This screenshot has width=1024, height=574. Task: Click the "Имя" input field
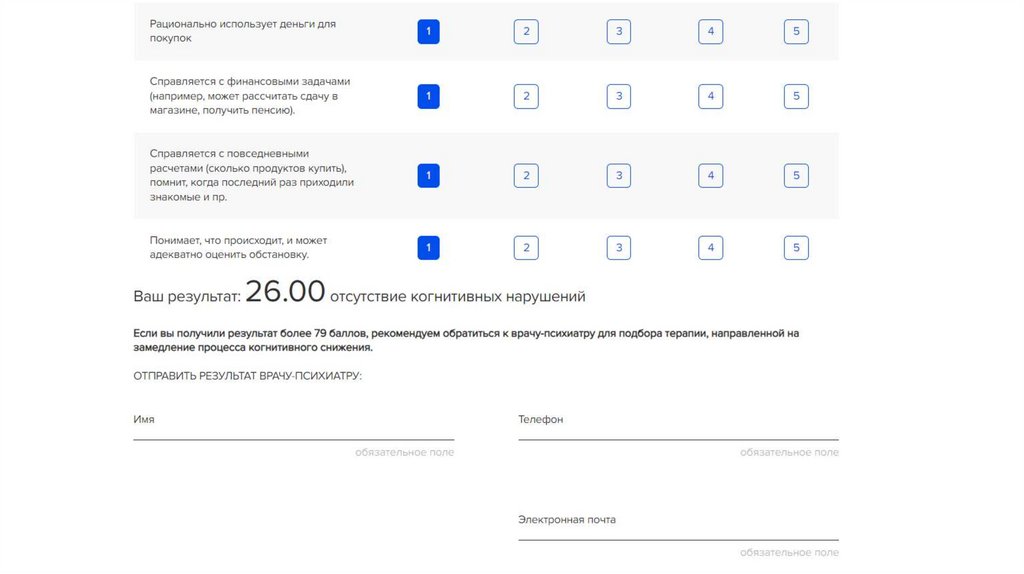(293, 428)
